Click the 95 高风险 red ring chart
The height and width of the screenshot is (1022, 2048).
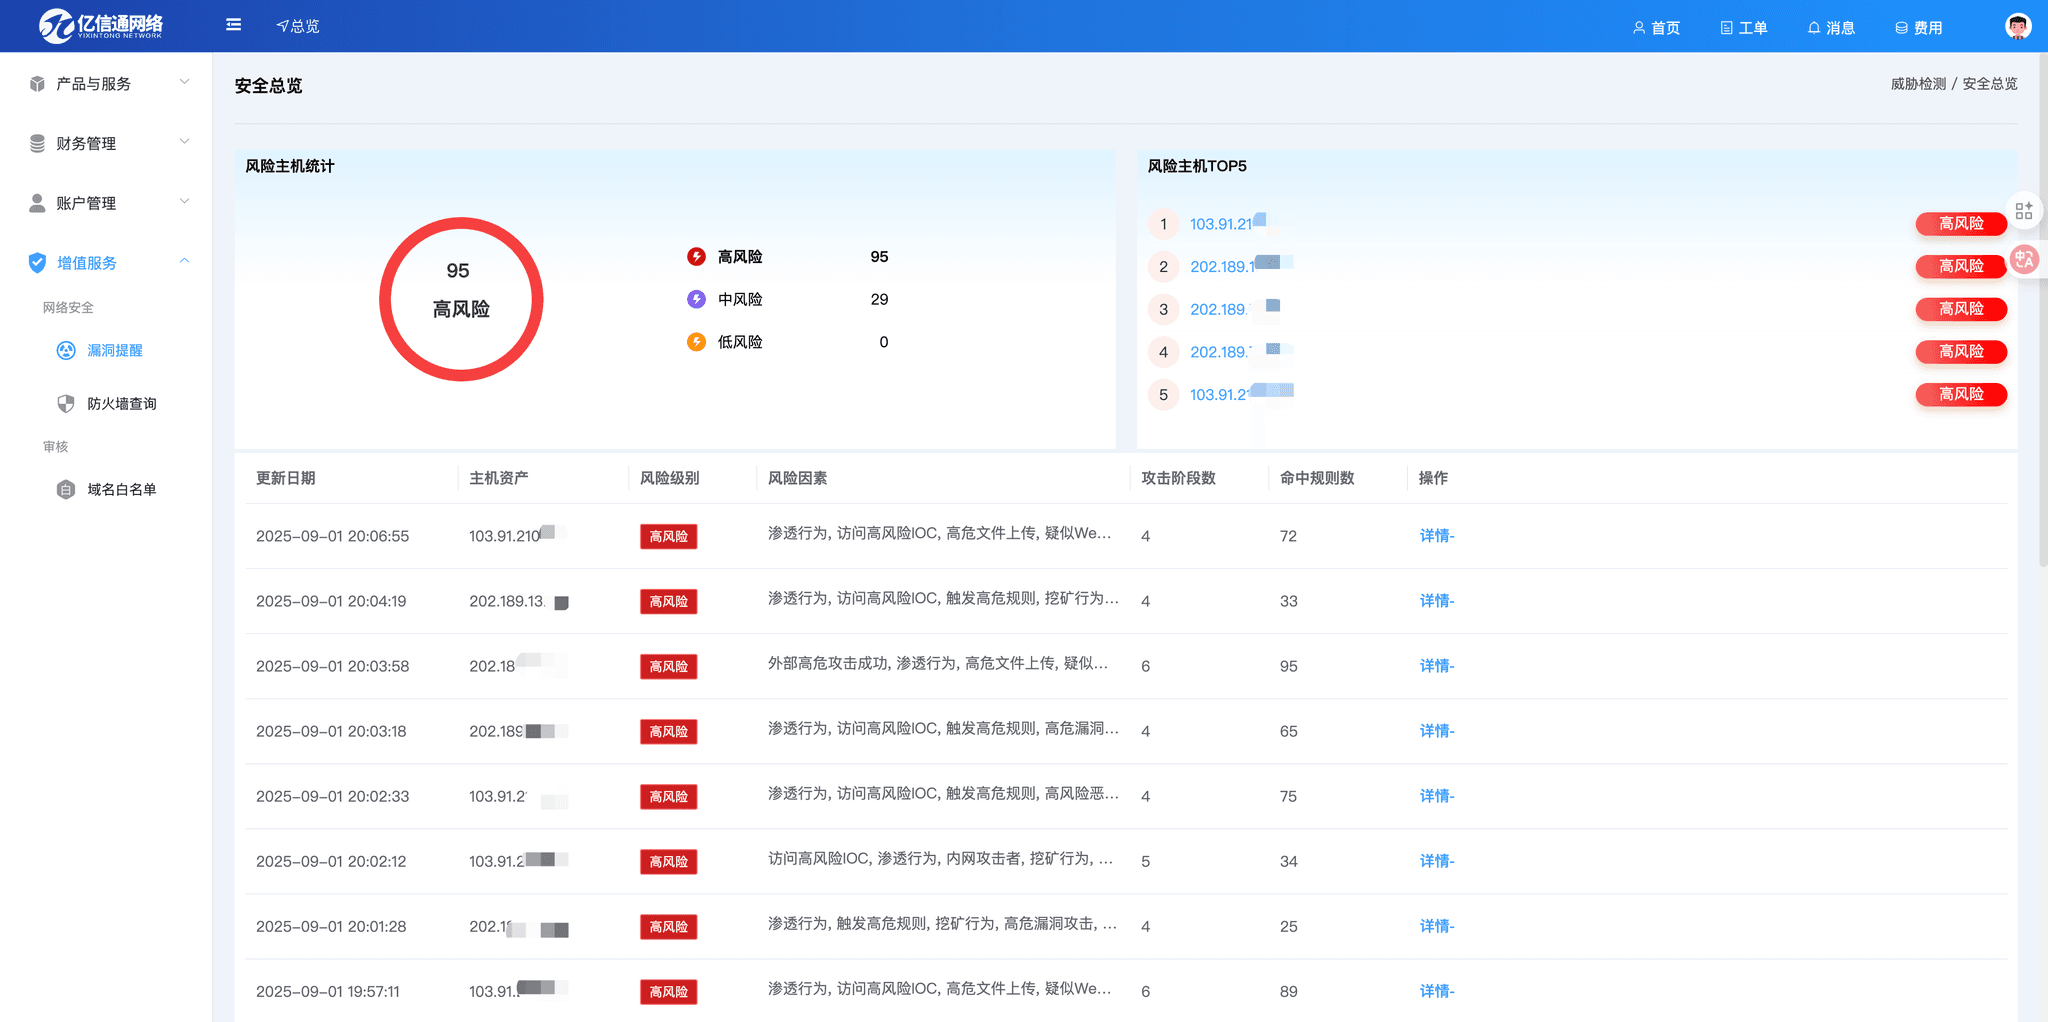[461, 299]
